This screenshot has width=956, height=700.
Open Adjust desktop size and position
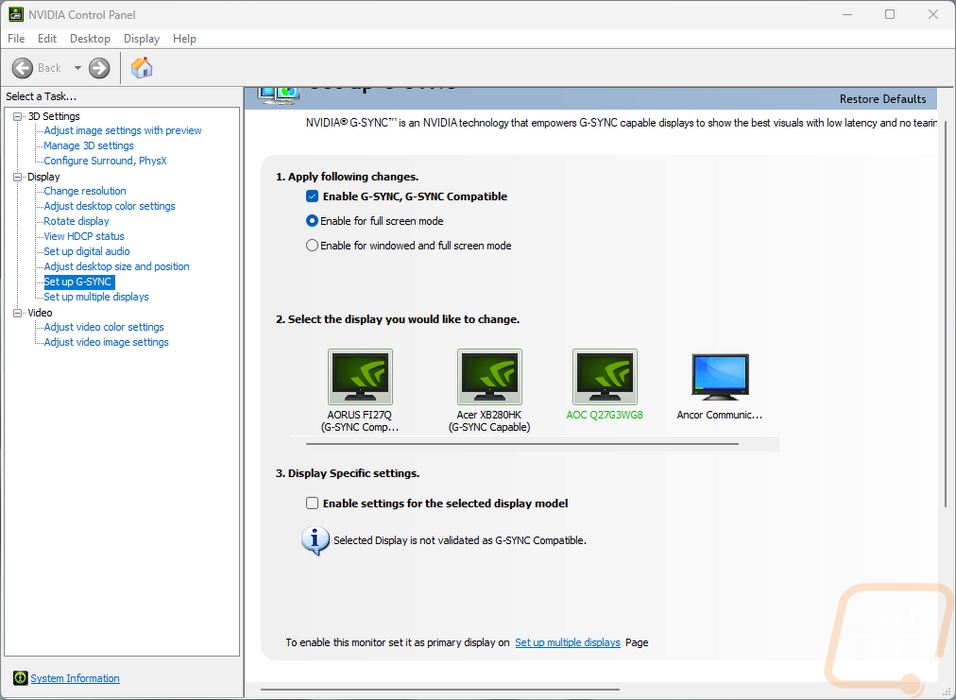coord(116,266)
